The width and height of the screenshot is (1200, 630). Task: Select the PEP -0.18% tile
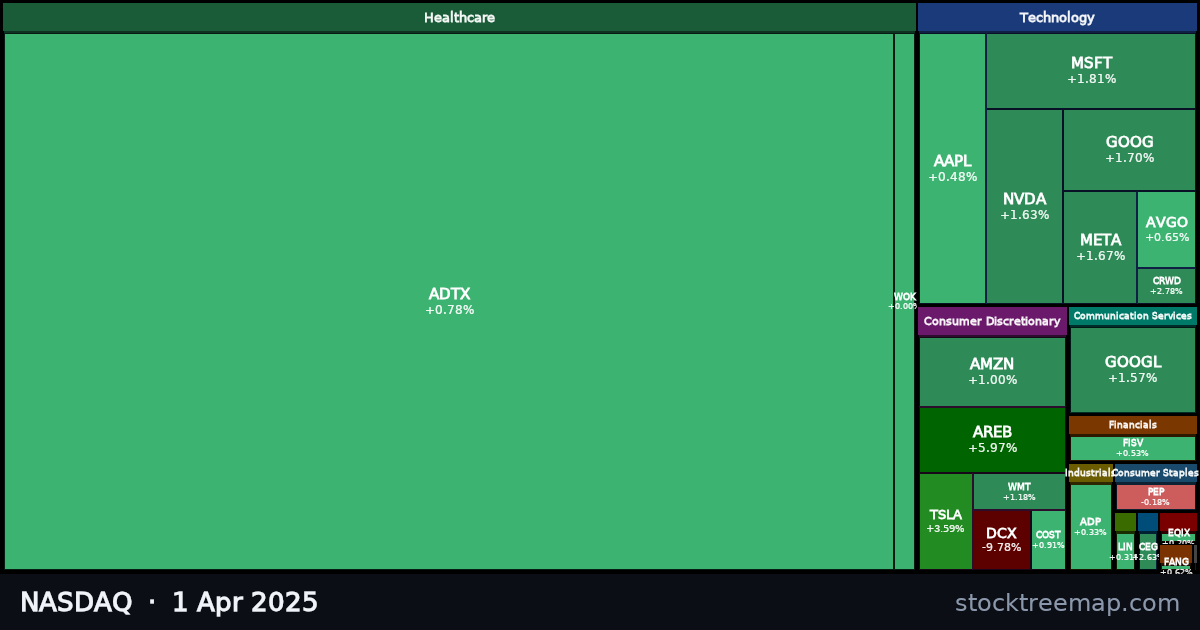1155,497
